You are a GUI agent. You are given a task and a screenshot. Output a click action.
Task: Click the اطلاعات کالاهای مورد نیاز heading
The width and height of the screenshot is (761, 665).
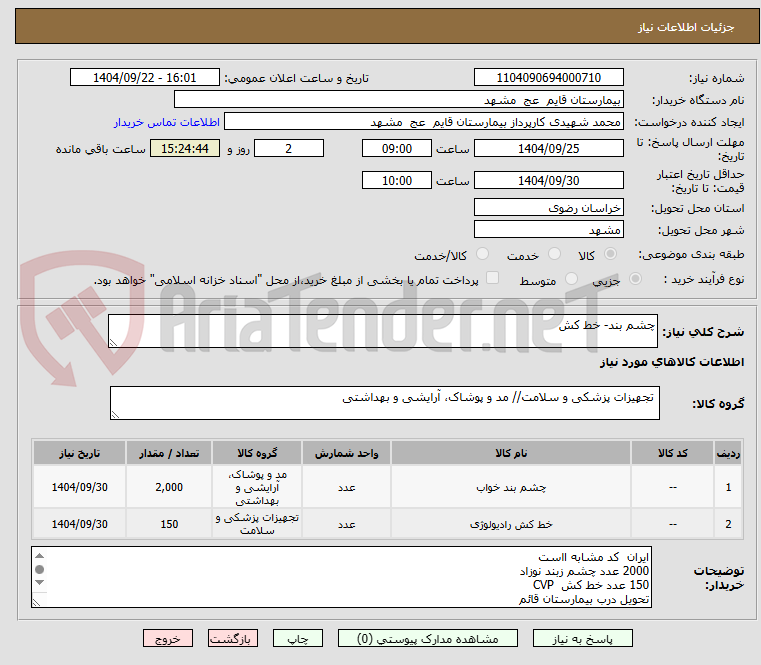(672, 362)
